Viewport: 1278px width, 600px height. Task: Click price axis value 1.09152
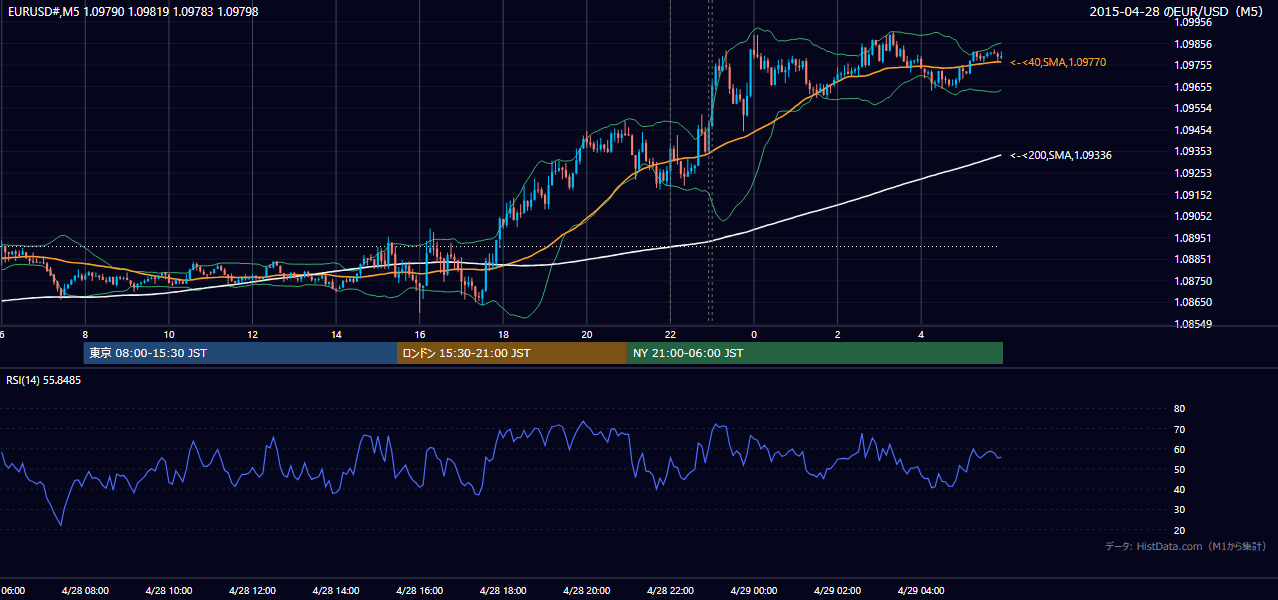tap(1192, 195)
